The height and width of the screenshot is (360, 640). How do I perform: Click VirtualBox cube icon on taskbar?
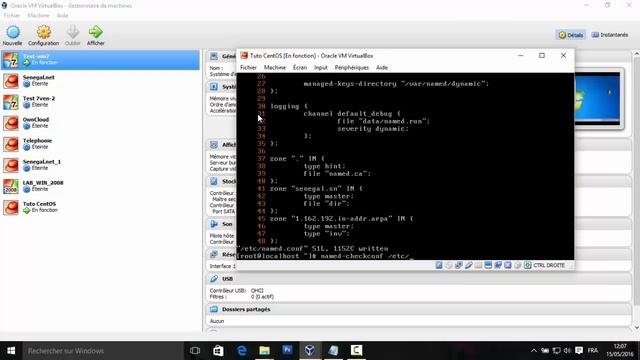click(x=310, y=351)
